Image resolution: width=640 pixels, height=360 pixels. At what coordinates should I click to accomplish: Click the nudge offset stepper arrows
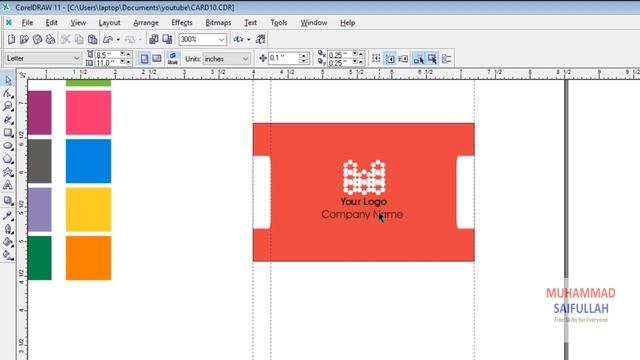pyautogui.click(x=303, y=58)
